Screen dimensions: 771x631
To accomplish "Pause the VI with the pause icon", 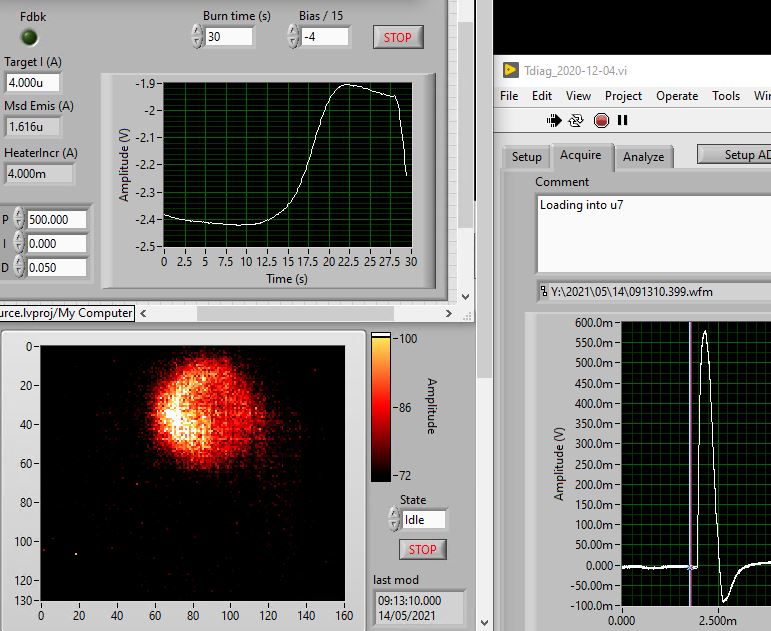I will tap(623, 120).
